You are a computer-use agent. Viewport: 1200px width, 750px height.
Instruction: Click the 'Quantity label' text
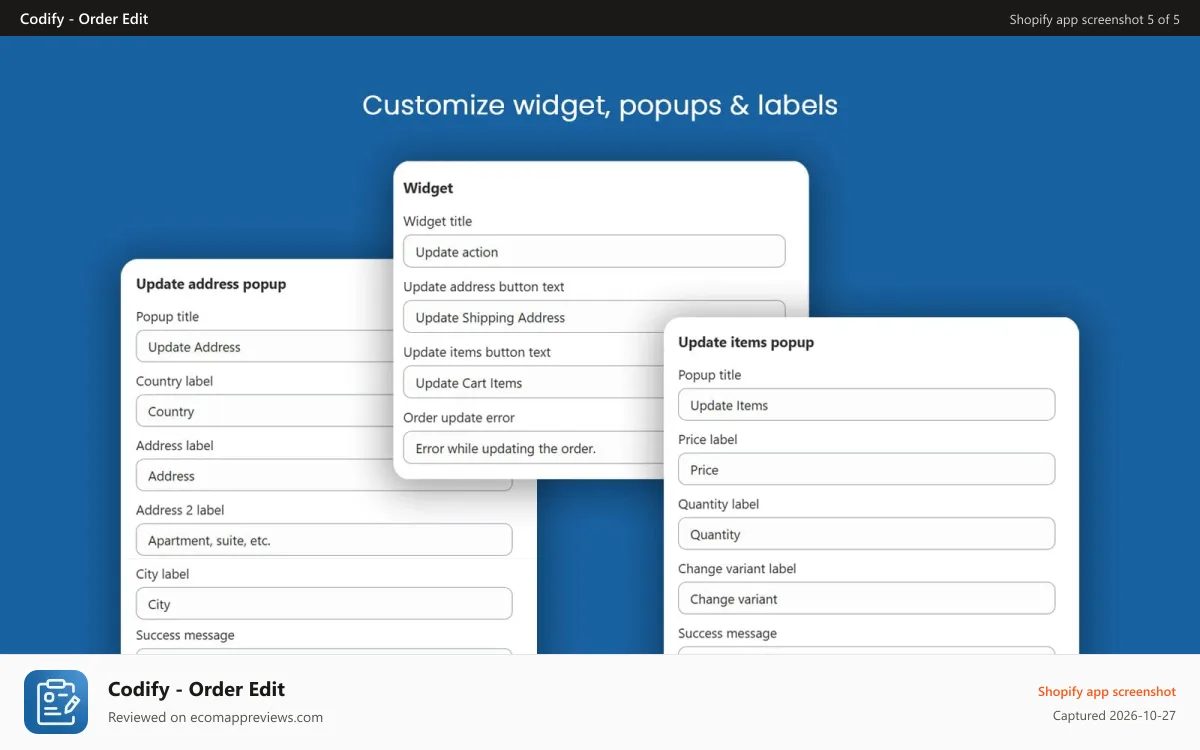click(x=718, y=504)
